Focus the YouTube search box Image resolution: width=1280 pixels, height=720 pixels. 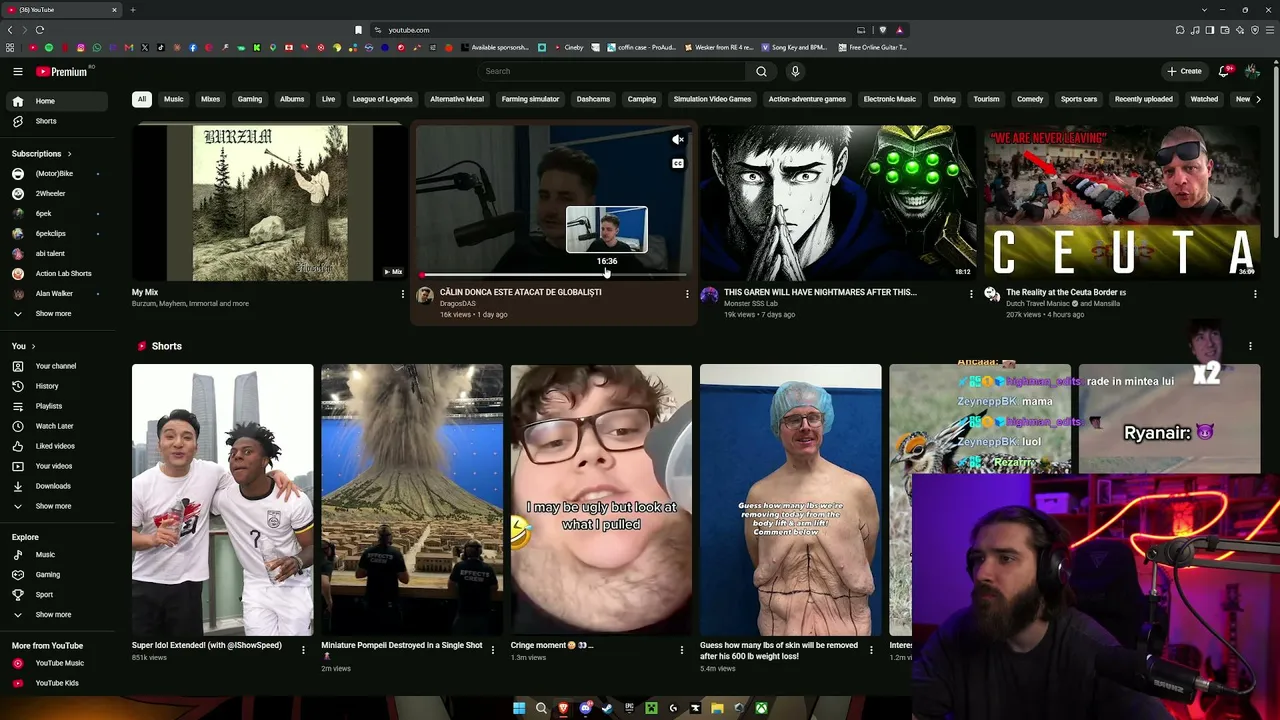[611, 71]
